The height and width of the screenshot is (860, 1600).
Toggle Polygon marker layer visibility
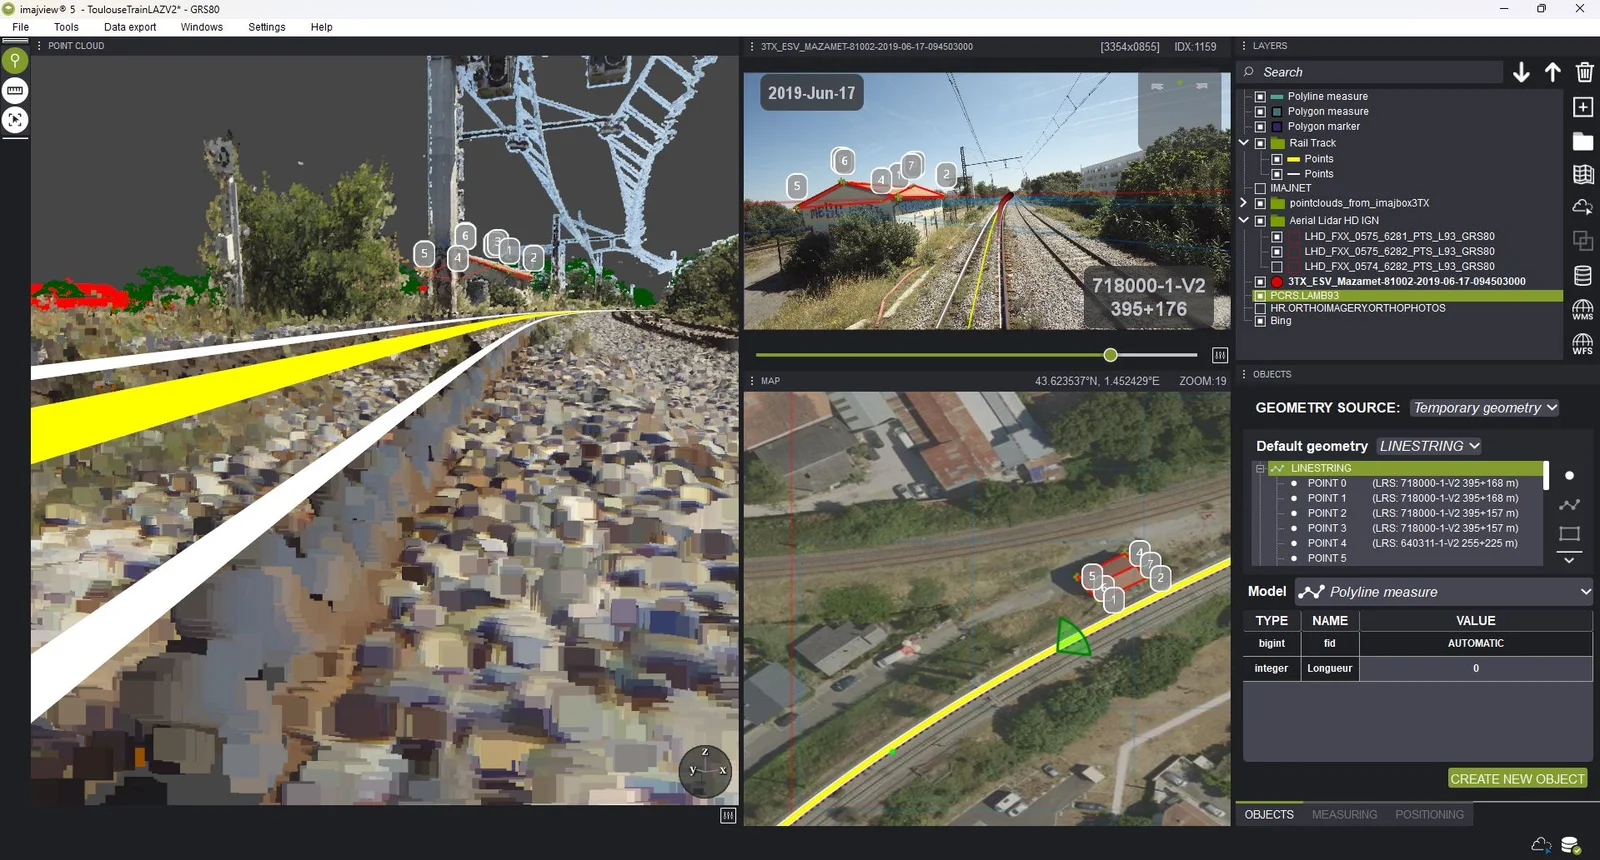click(1260, 127)
